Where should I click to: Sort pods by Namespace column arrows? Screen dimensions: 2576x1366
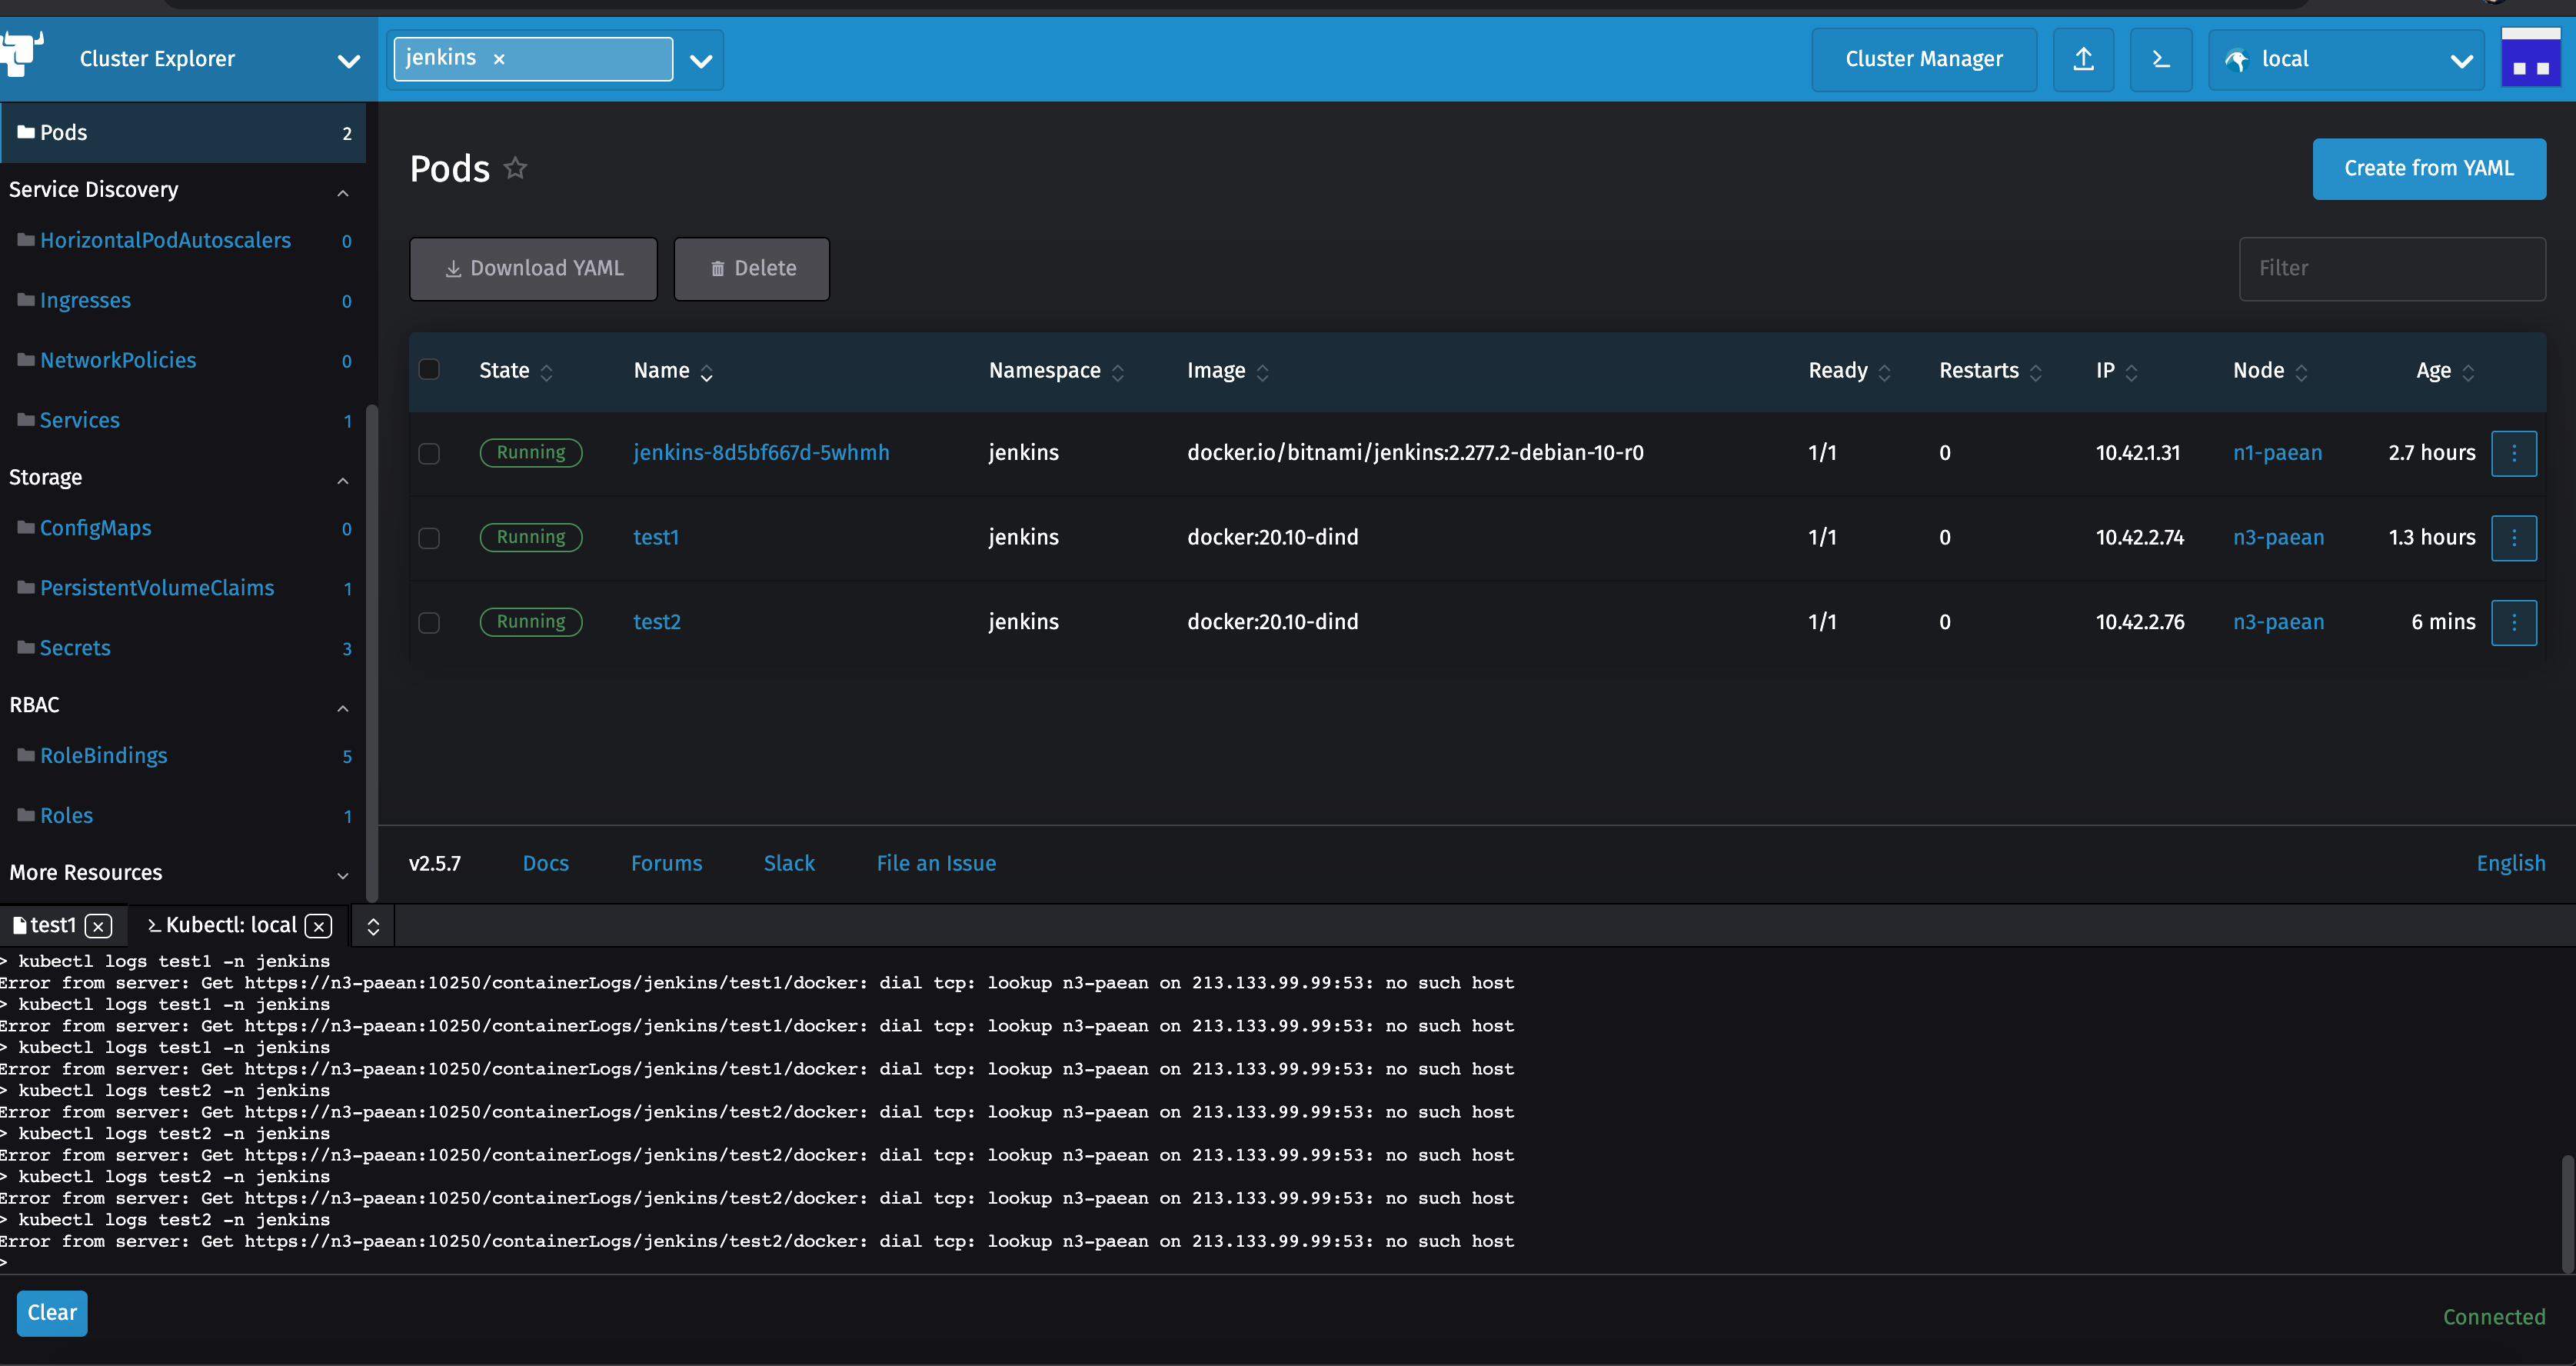pyautogui.click(x=1117, y=372)
